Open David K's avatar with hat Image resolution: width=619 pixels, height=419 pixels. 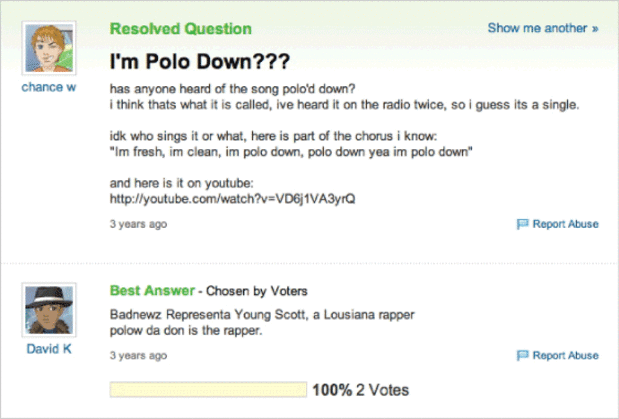(x=49, y=310)
